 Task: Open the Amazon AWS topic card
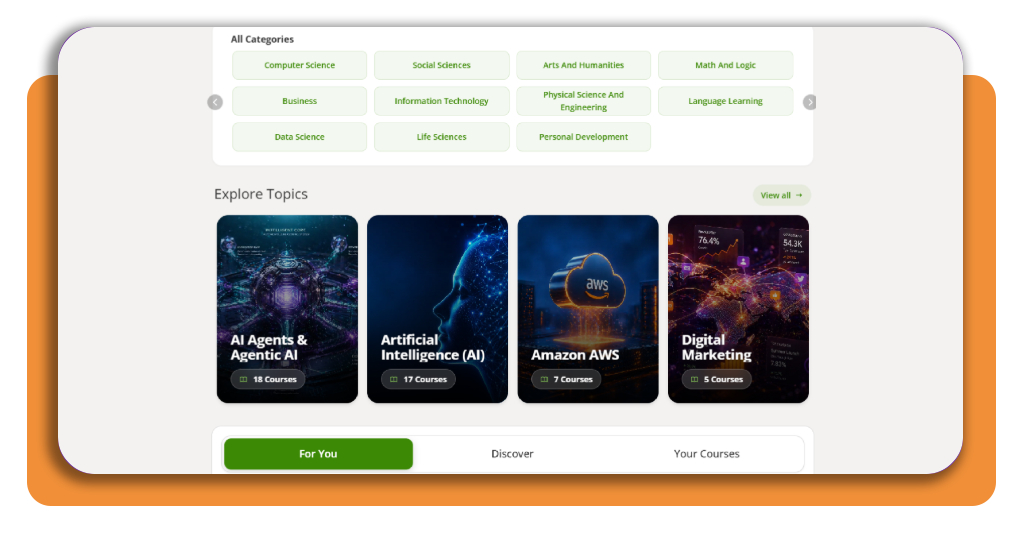coord(588,309)
